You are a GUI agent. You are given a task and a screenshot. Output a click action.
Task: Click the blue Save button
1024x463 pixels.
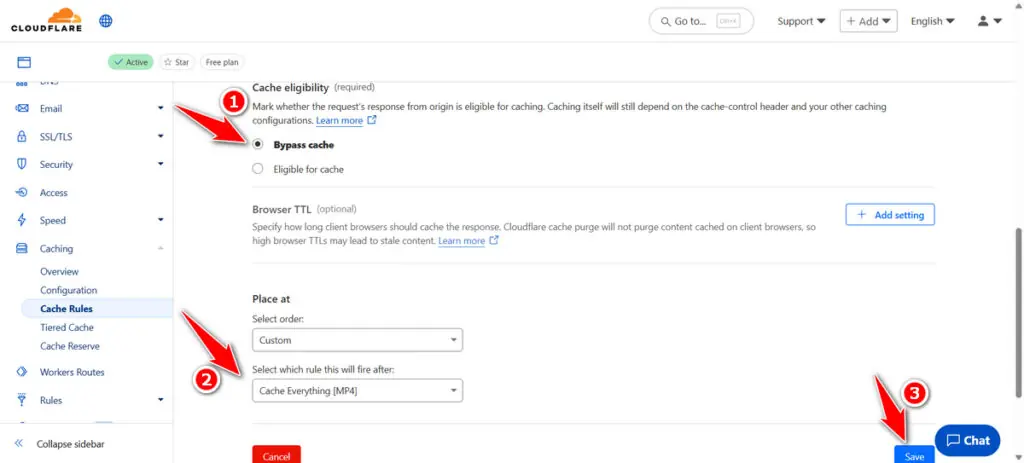(914, 455)
